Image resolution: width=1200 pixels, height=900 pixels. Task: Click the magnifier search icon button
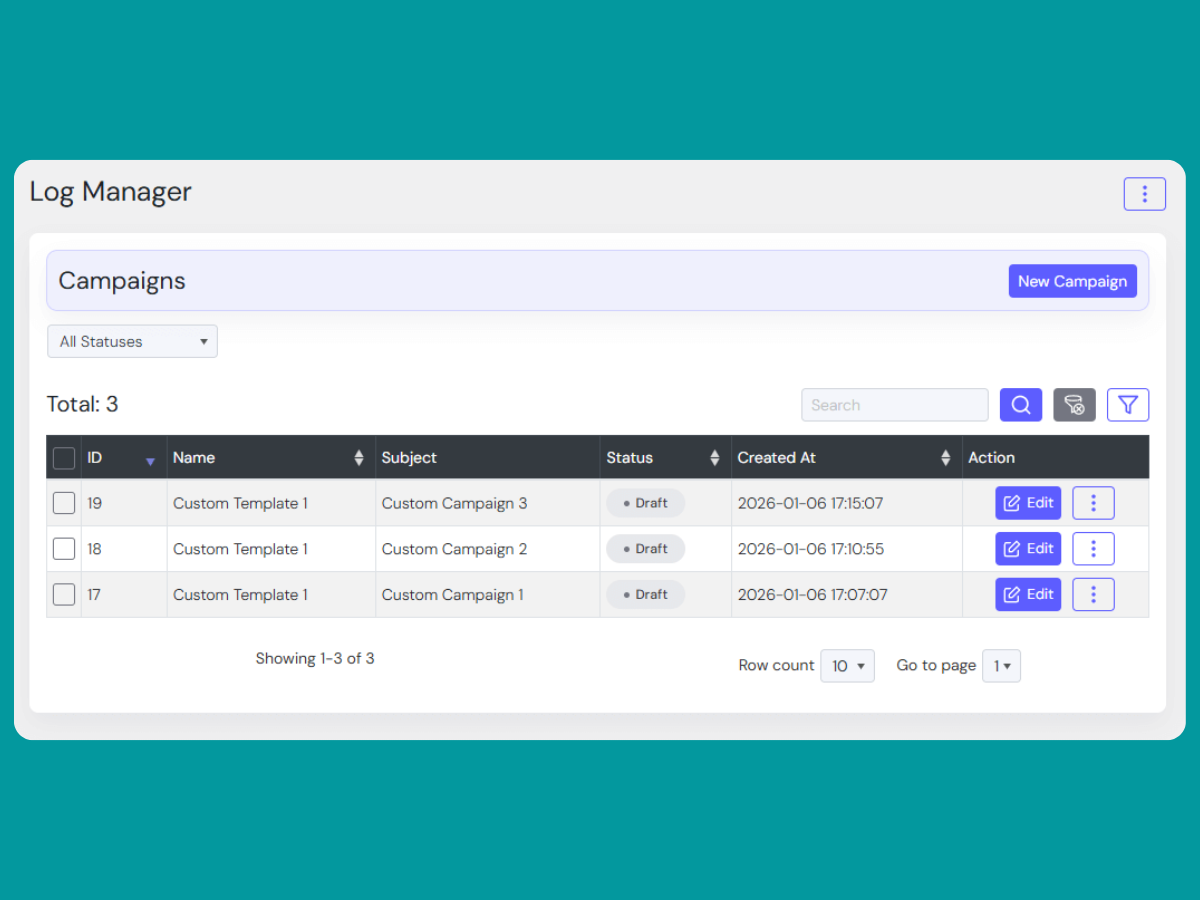(x=1021, y=405)
